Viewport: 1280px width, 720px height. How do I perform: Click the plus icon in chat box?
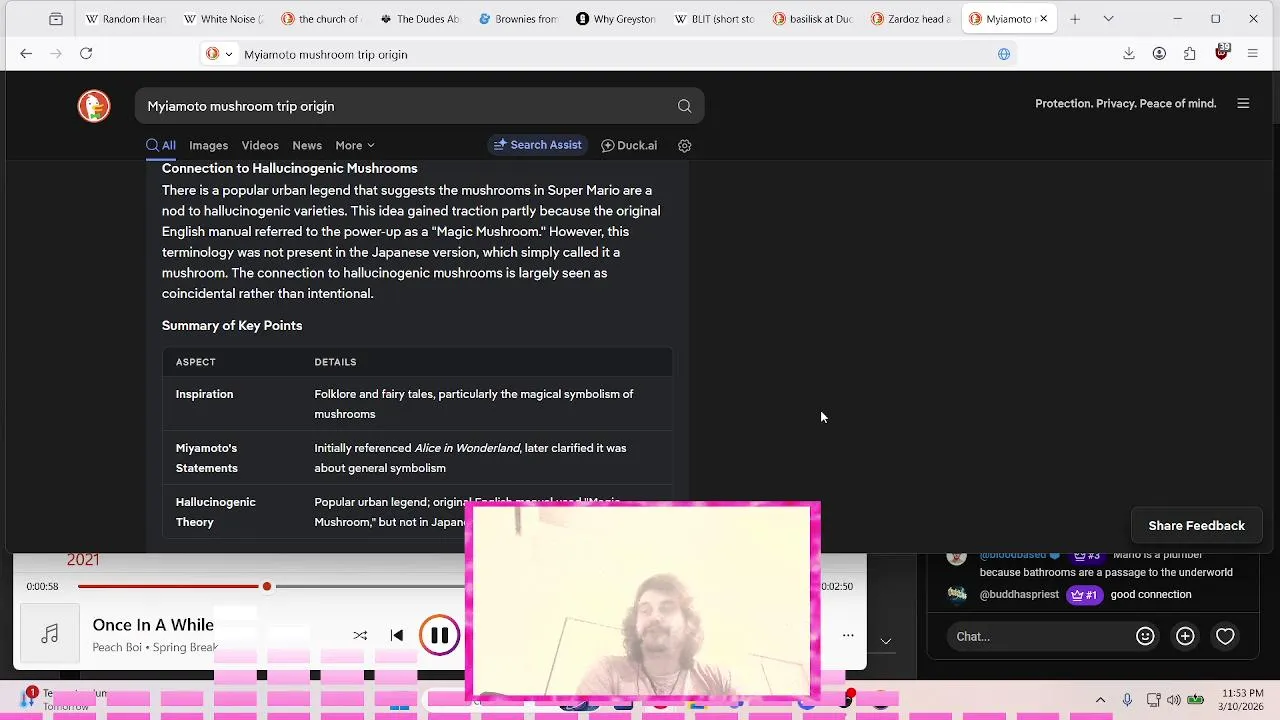(1185, 636)
